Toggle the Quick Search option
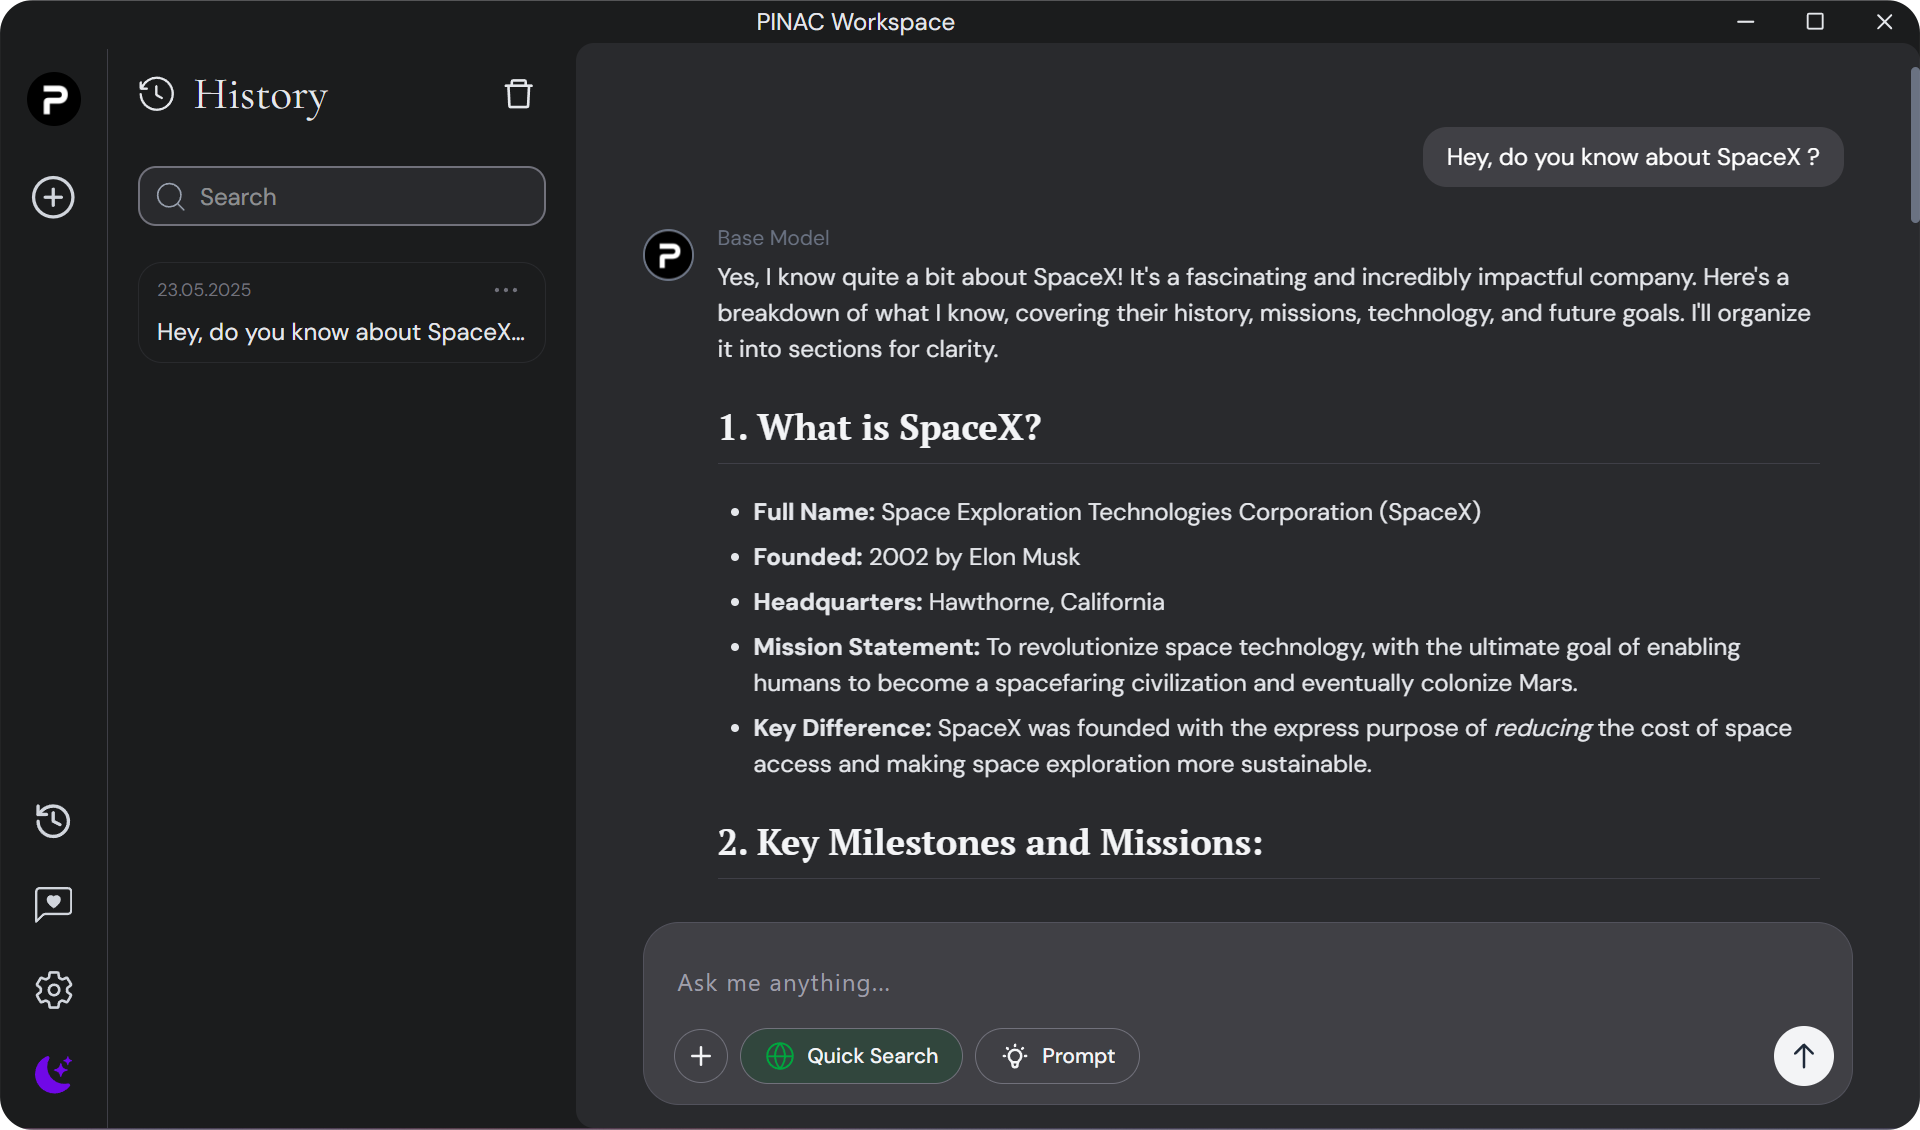Screen dimensions: 1920x1130 click(x=851, y=1056)
